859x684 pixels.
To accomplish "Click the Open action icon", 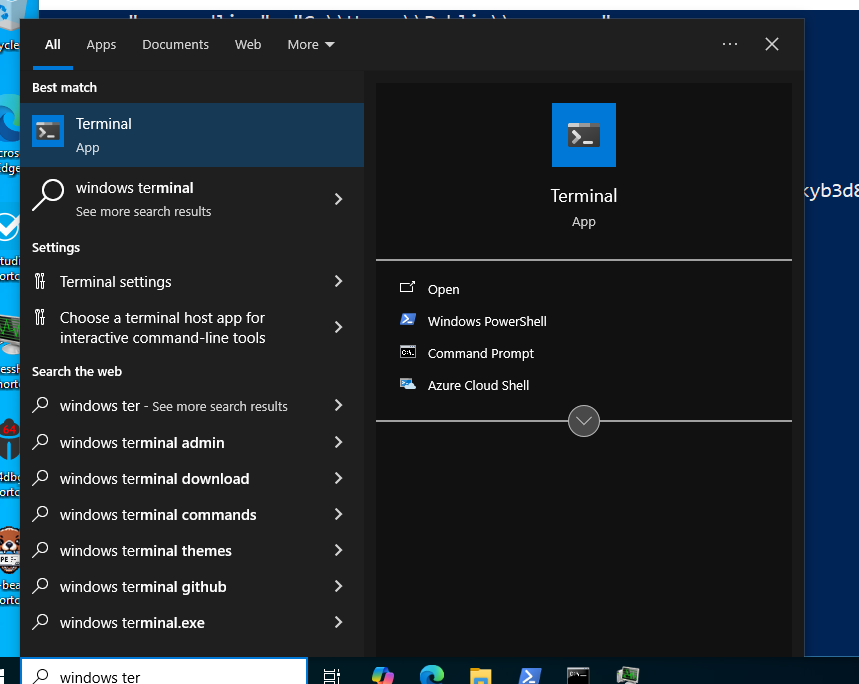I will 408,288.
